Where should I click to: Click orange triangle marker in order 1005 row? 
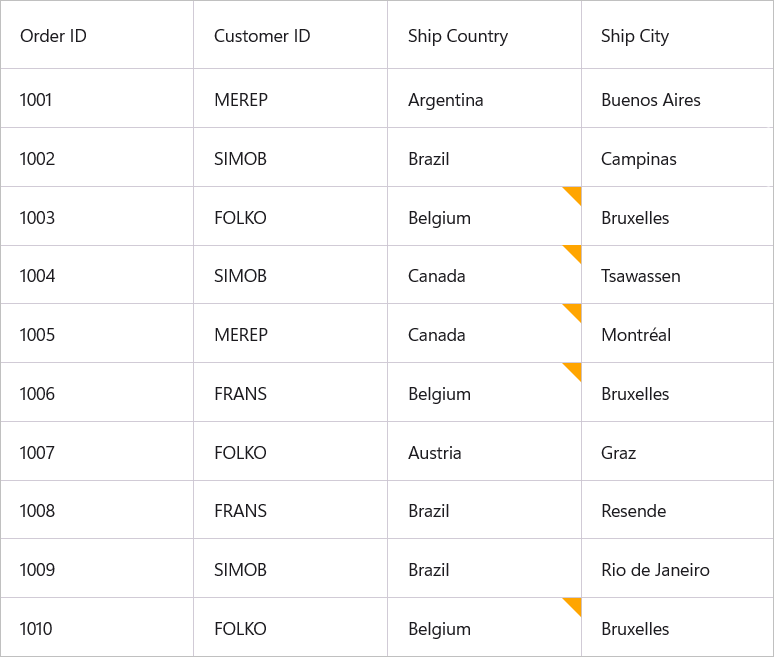point(574,310)
